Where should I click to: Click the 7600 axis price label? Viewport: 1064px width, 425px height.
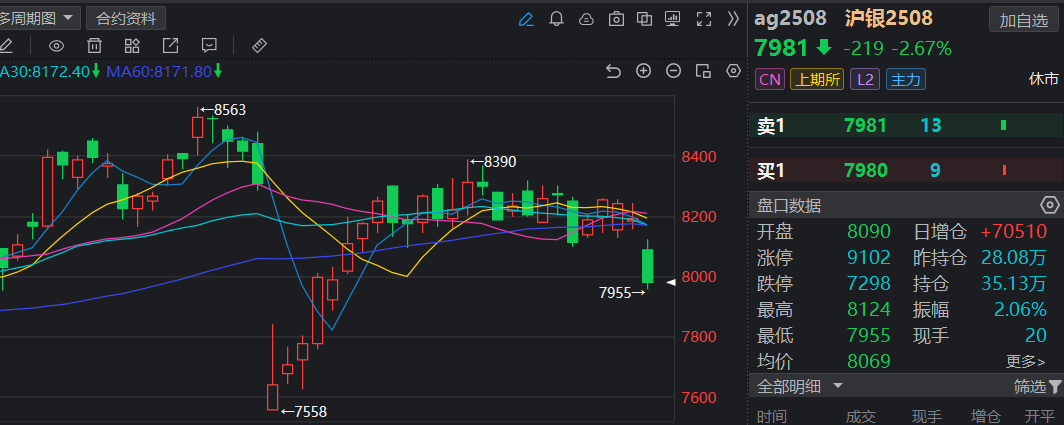699,397
